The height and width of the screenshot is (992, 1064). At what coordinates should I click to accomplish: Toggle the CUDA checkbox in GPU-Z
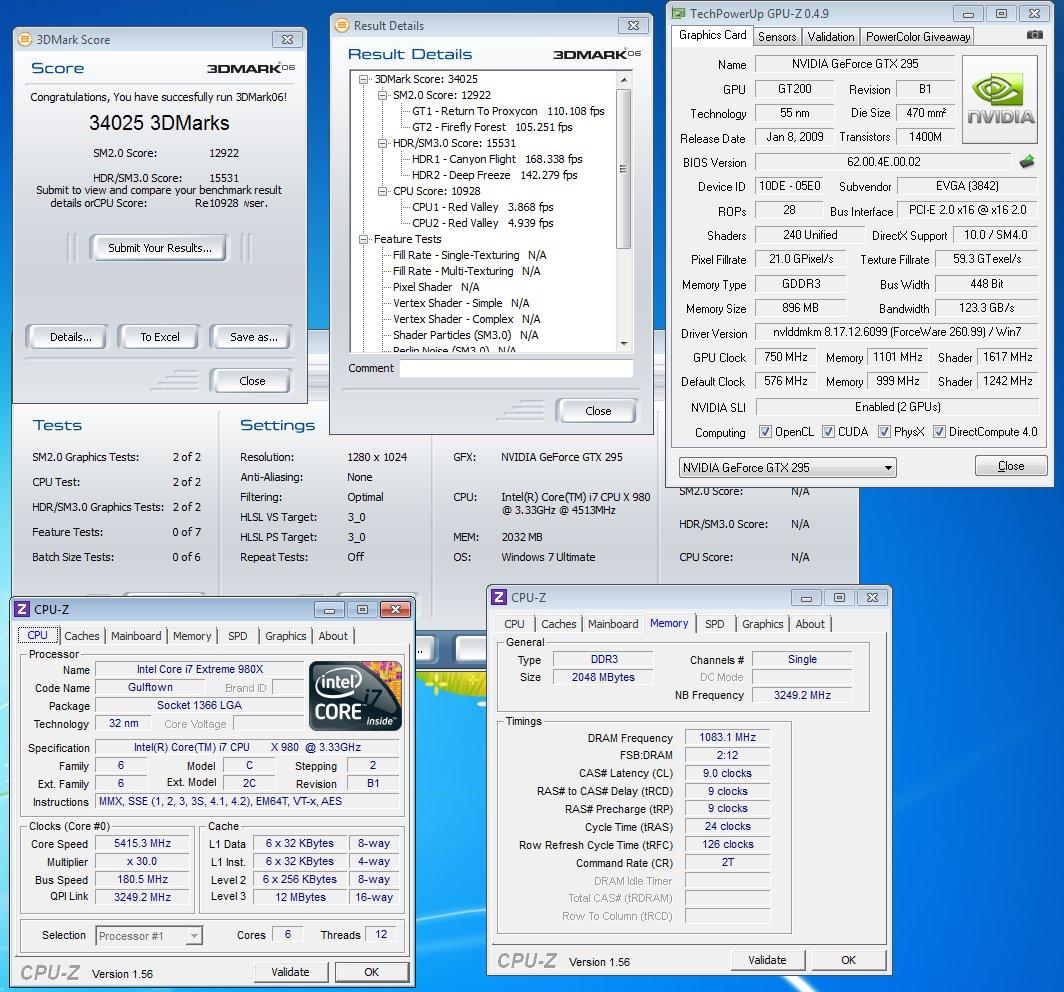pyautogui.click(x=828, y=432)
